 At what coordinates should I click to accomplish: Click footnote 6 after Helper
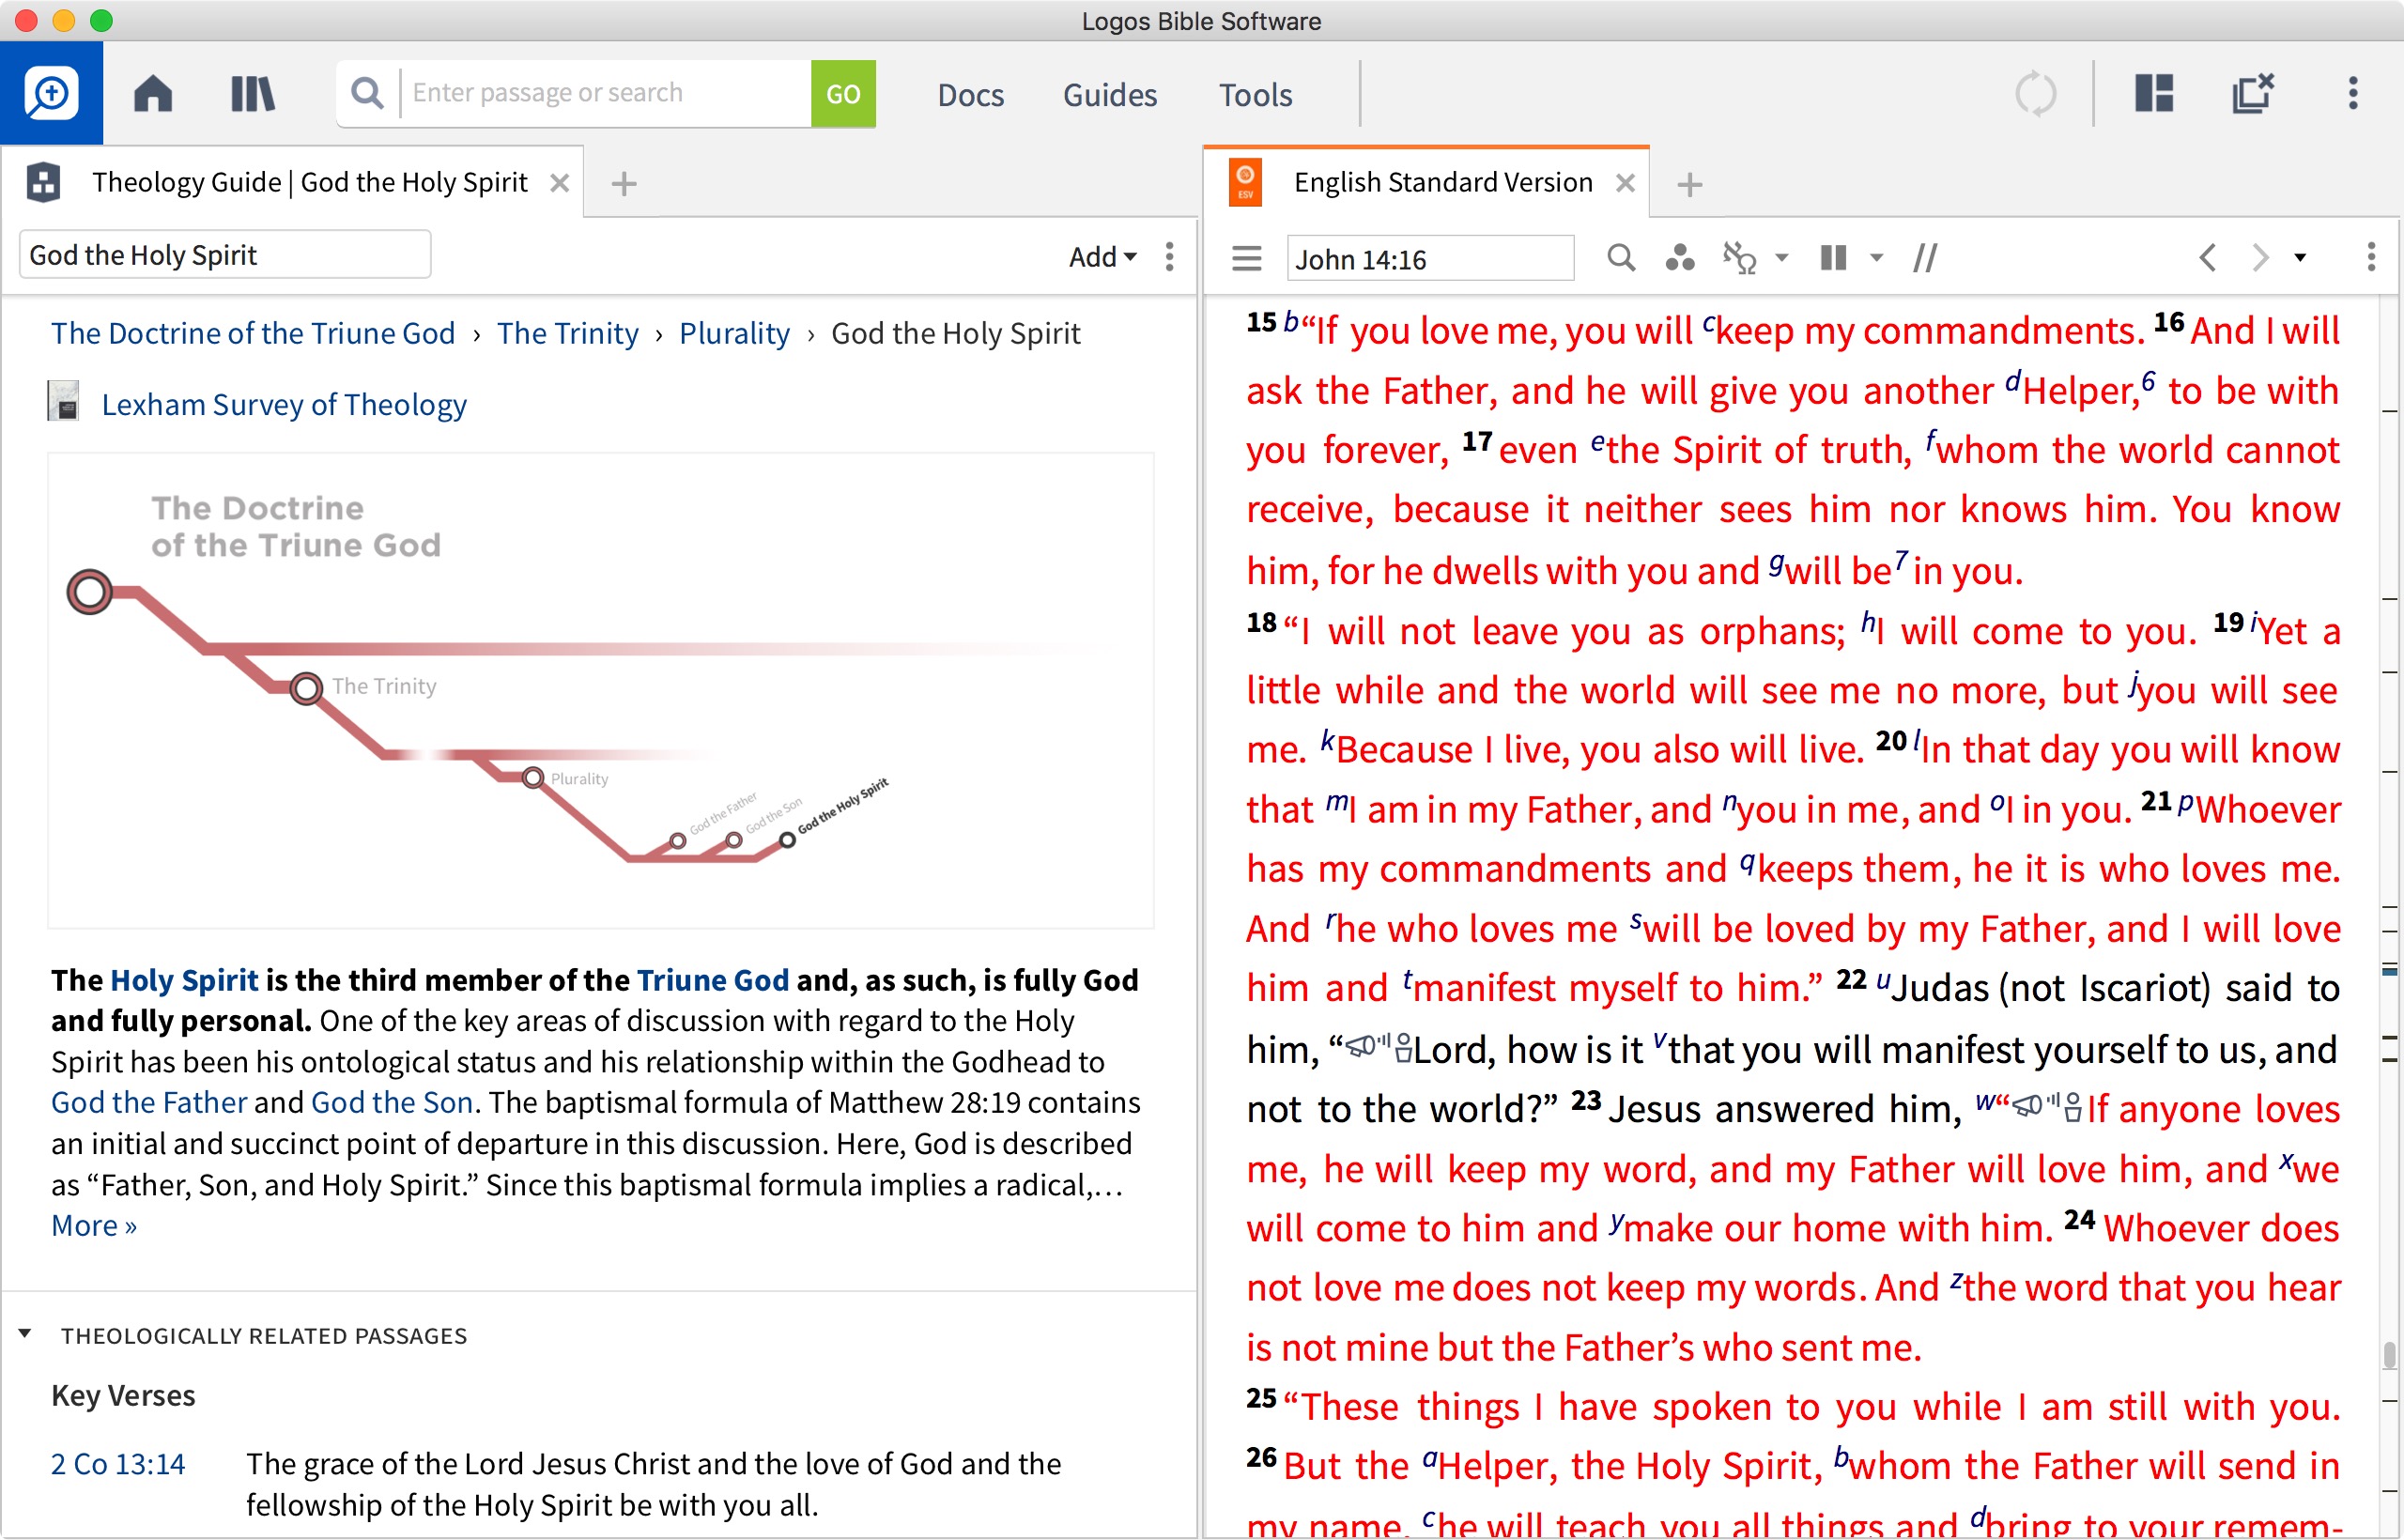pyautogui.click(x=2148, y=380)
